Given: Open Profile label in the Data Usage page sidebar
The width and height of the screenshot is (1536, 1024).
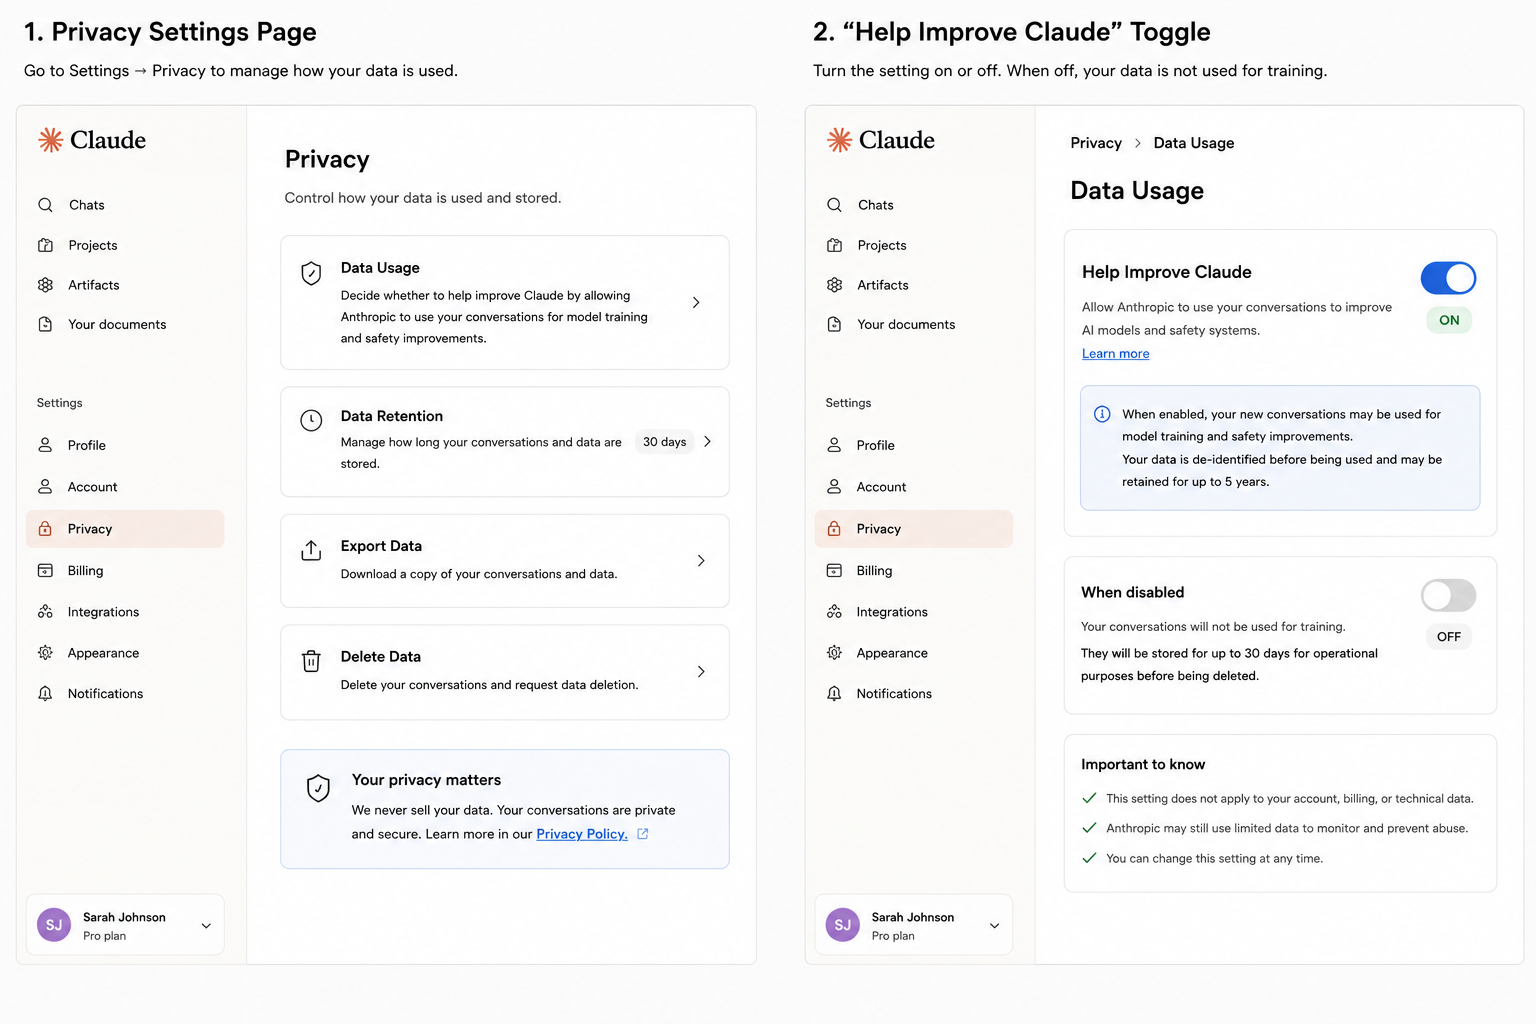Looking at the screenshot, I should (875, 445).
